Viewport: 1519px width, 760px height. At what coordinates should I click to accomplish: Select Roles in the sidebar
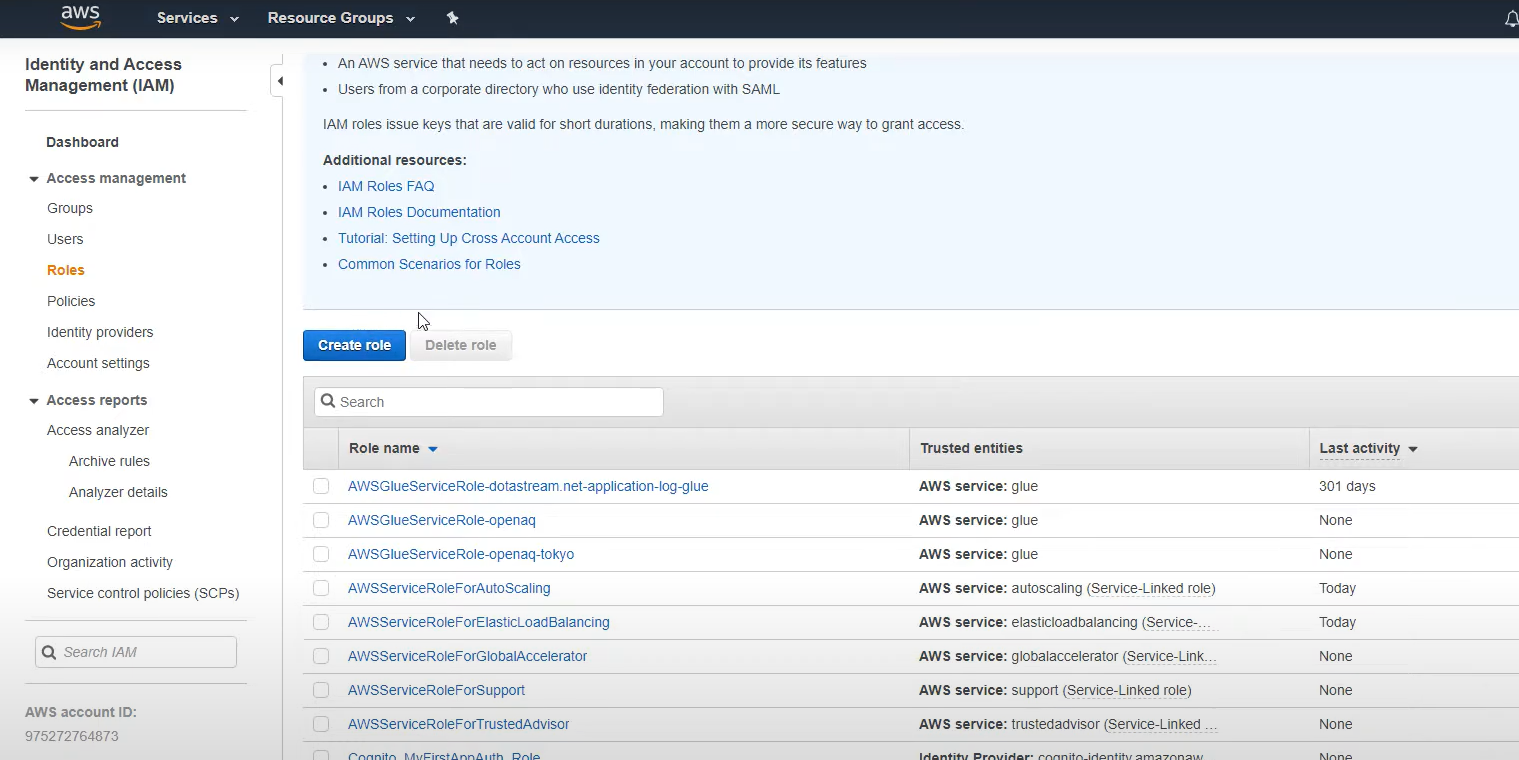(x=66, y=270)
